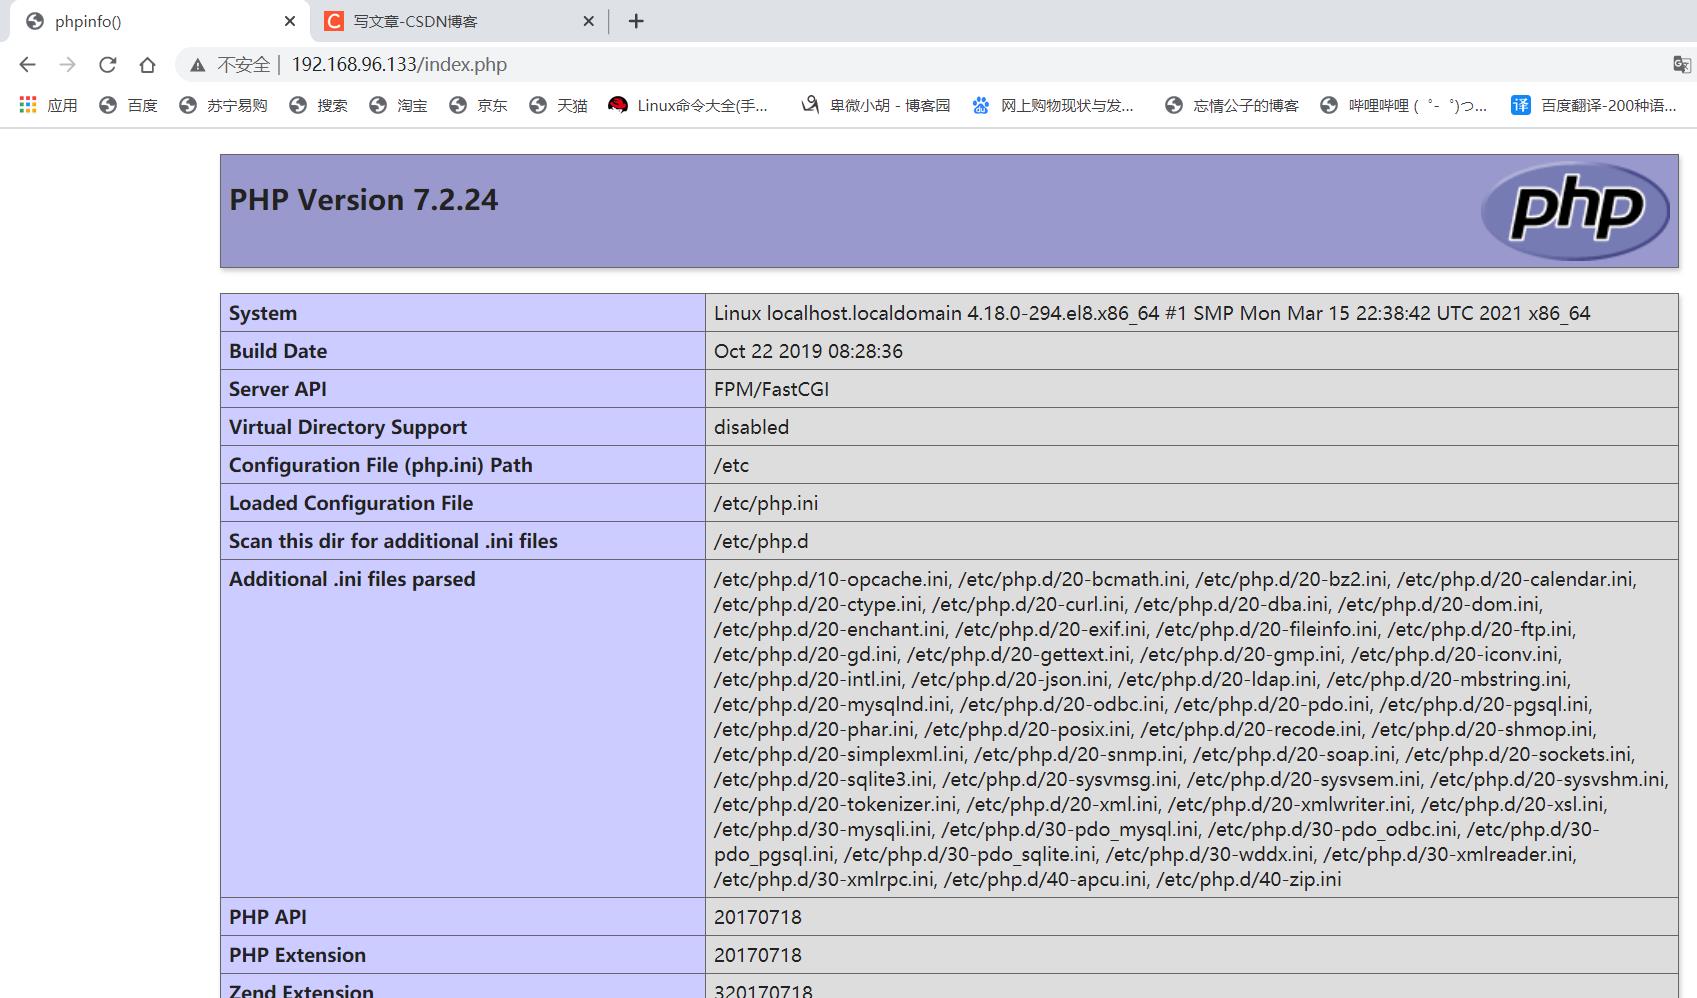Reload the phpinfo page
Viewport: 1697px width, 998px height.
pos(107,65)
